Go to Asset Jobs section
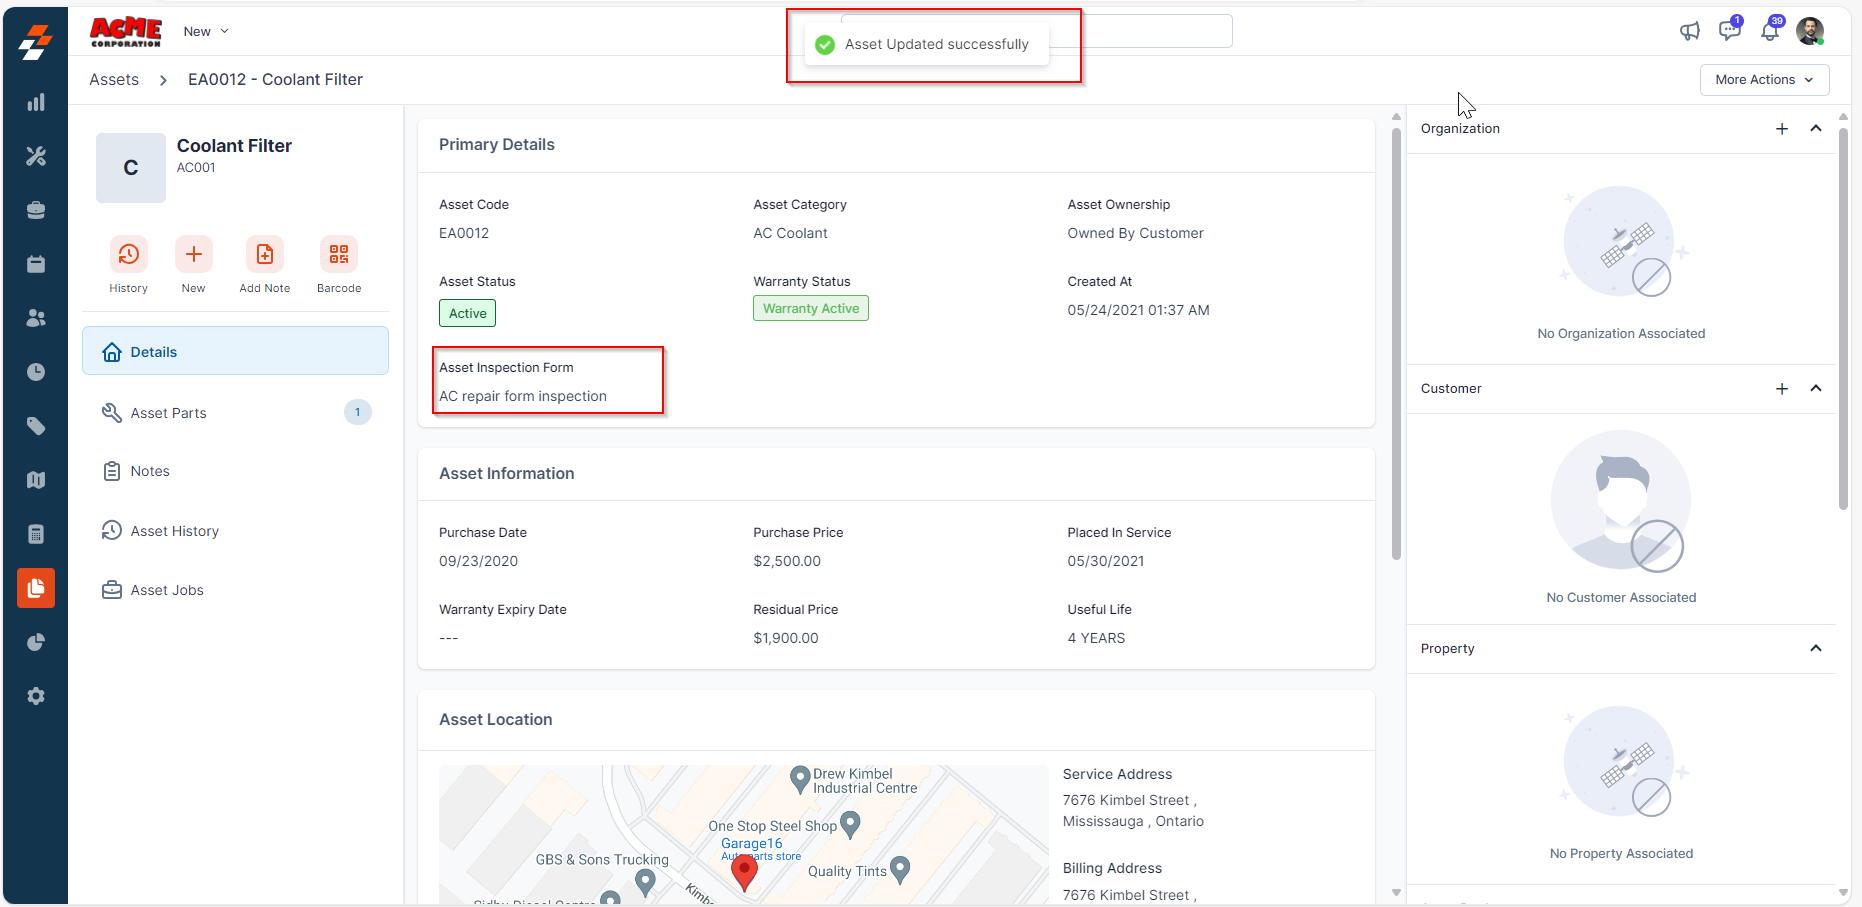Screen dimensions: 1862x907 166,590
